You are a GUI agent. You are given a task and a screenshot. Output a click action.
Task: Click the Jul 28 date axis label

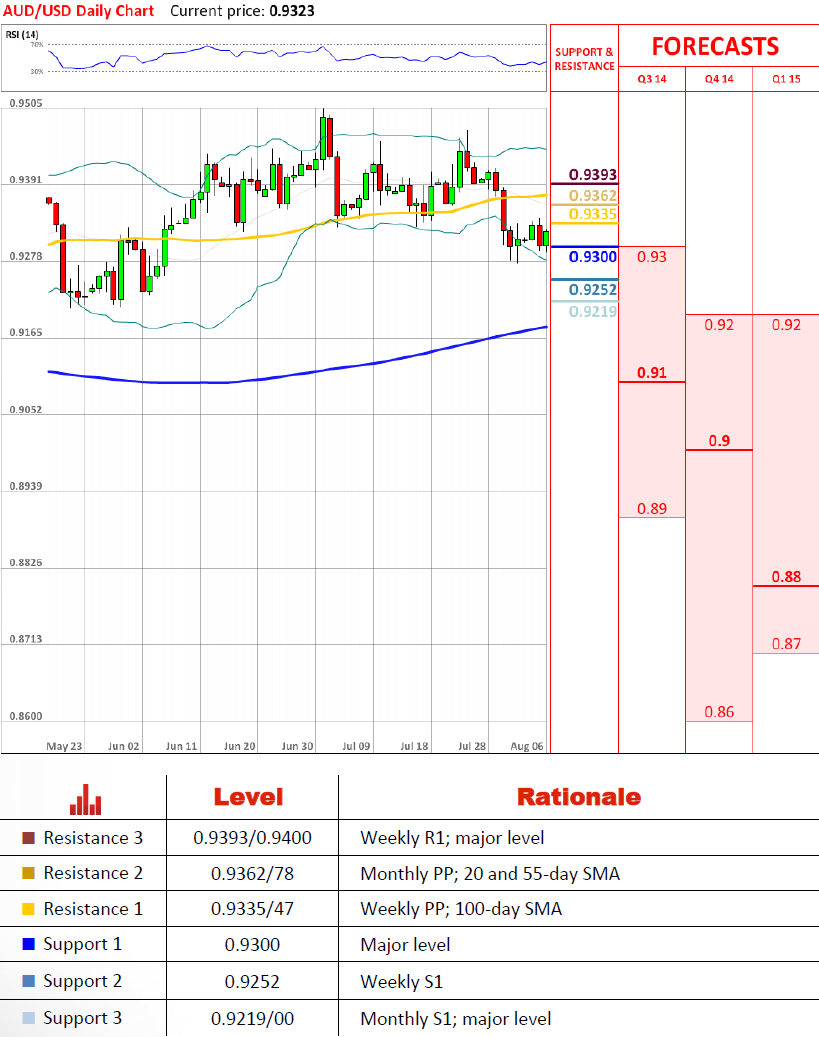(472, 746)
